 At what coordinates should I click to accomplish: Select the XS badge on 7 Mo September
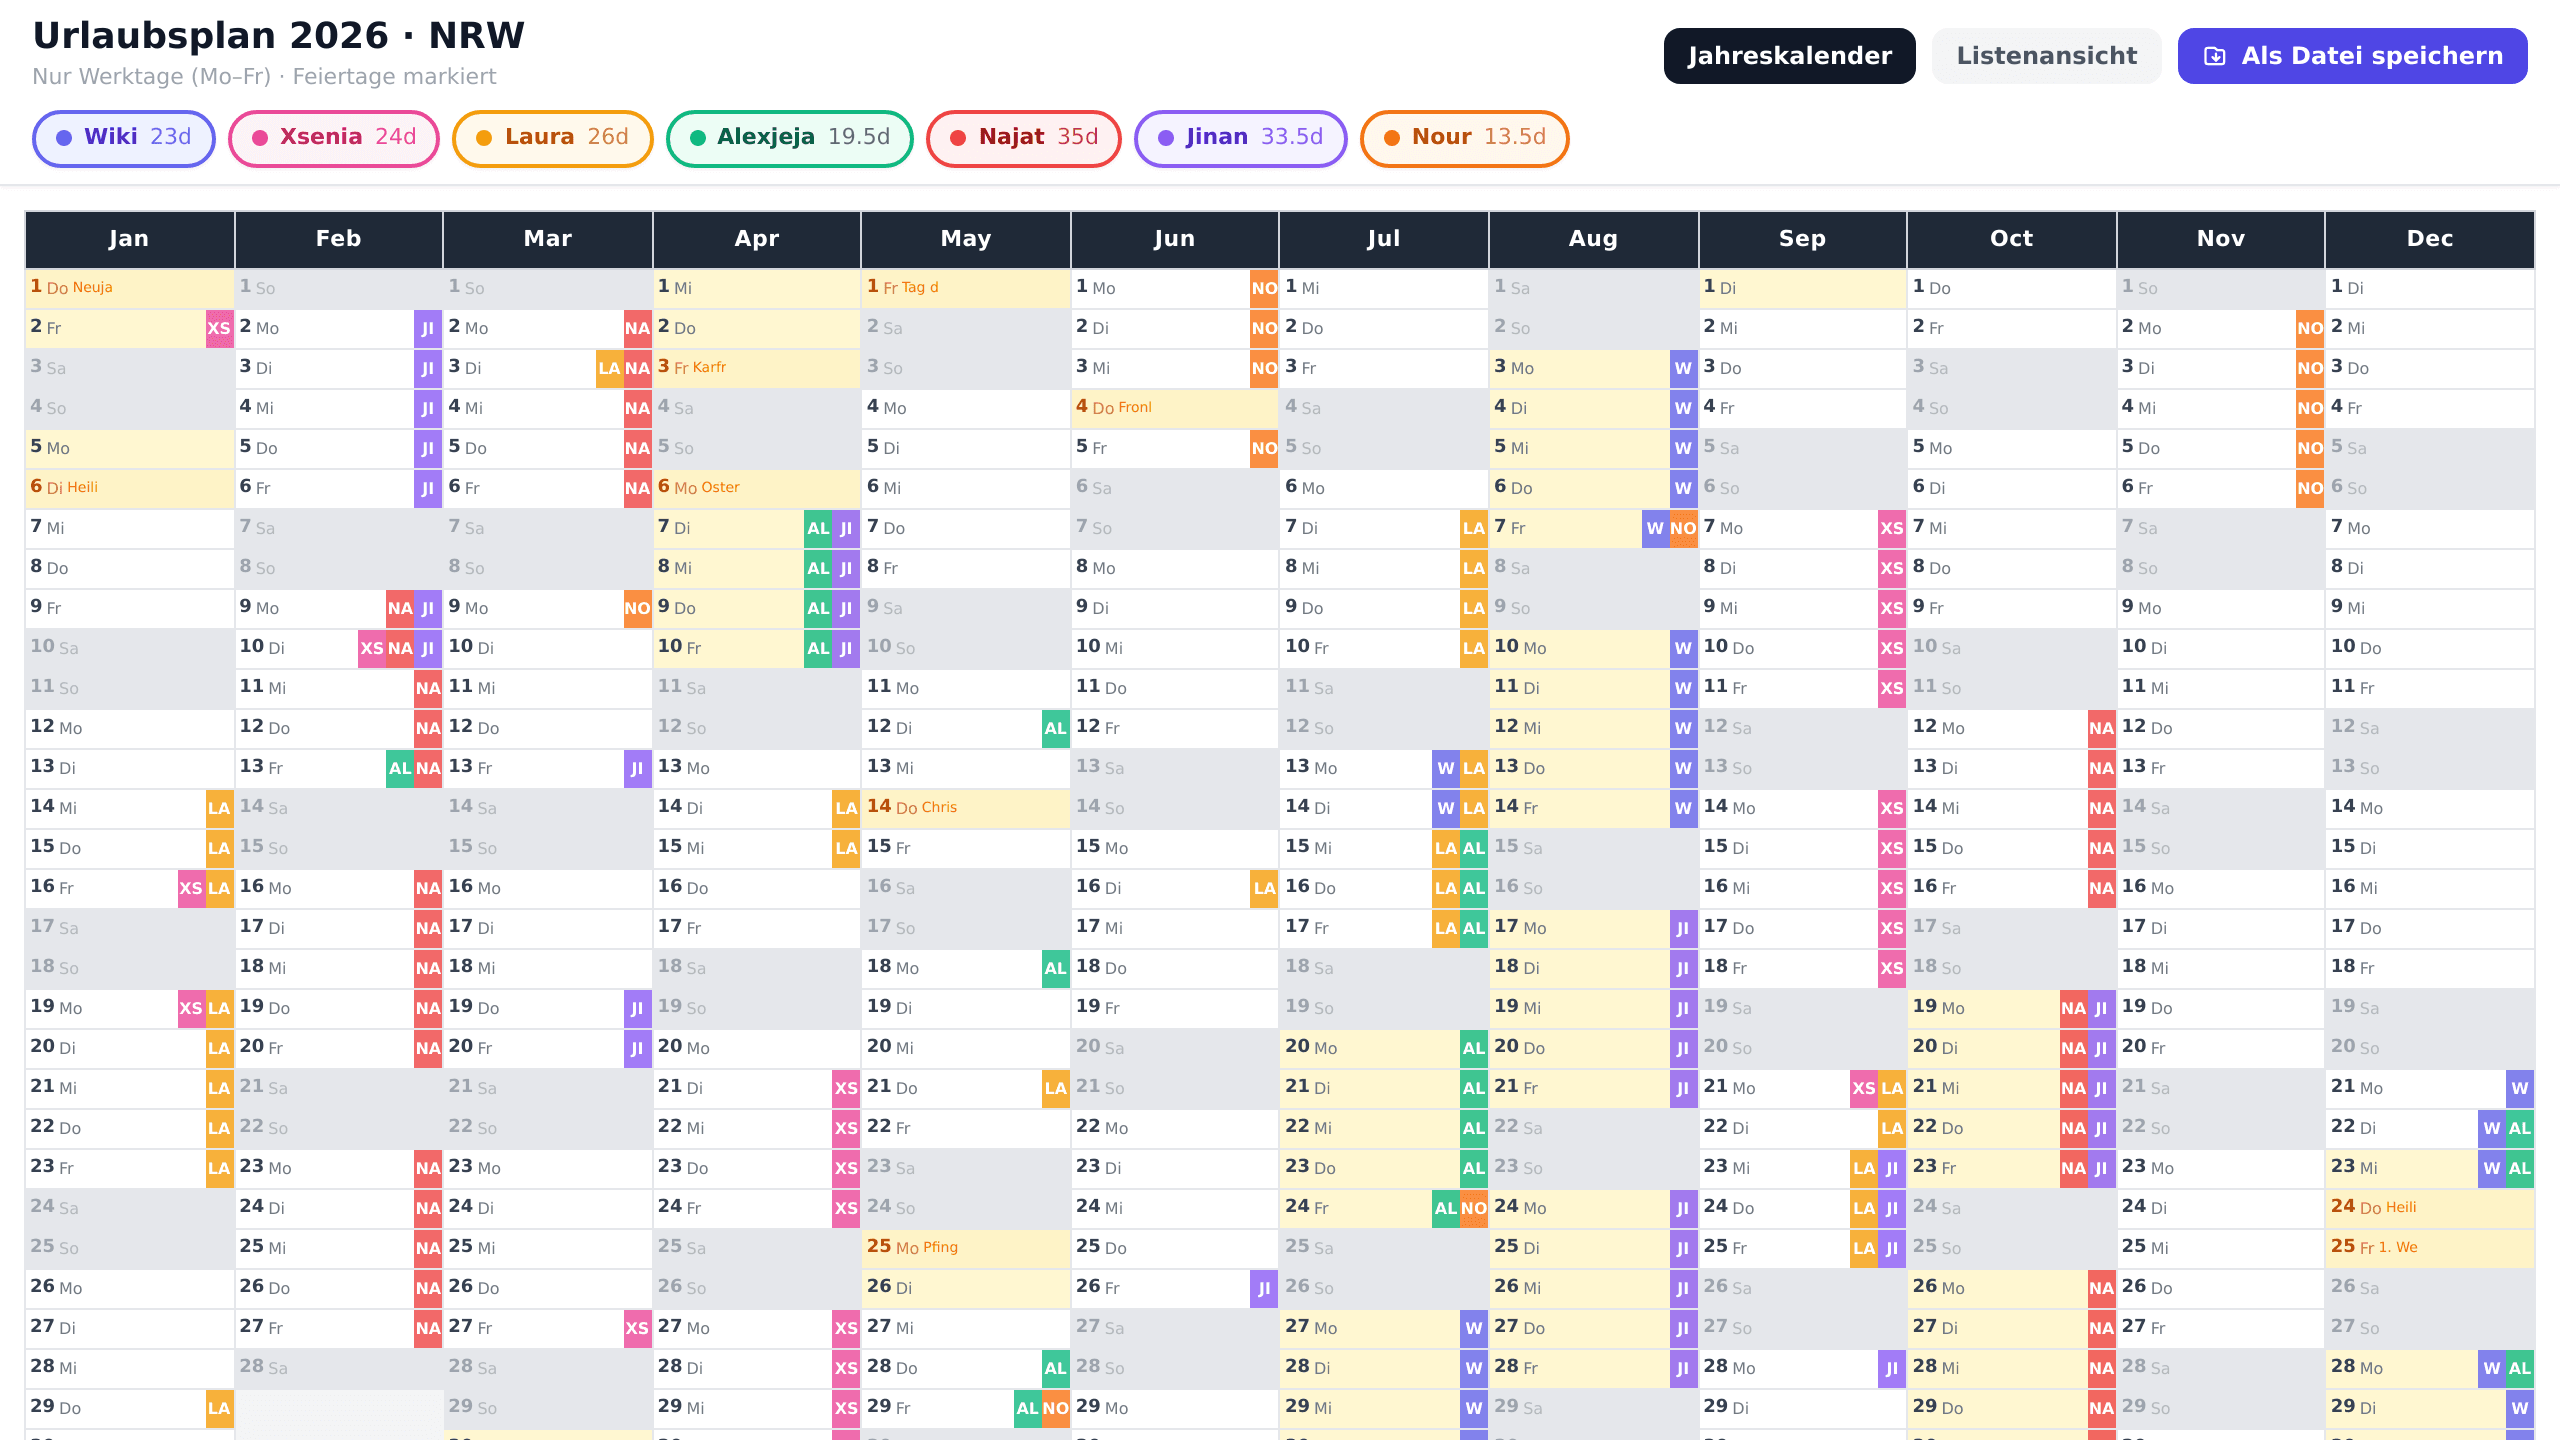[x=1892, y=528]
